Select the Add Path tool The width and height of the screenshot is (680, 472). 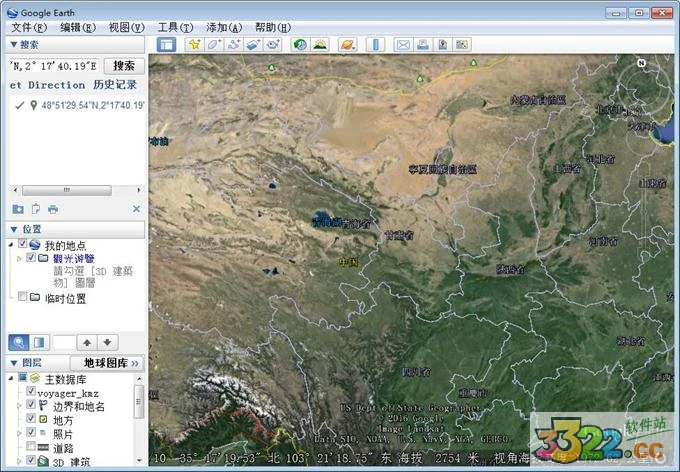[x=234, y=44]
